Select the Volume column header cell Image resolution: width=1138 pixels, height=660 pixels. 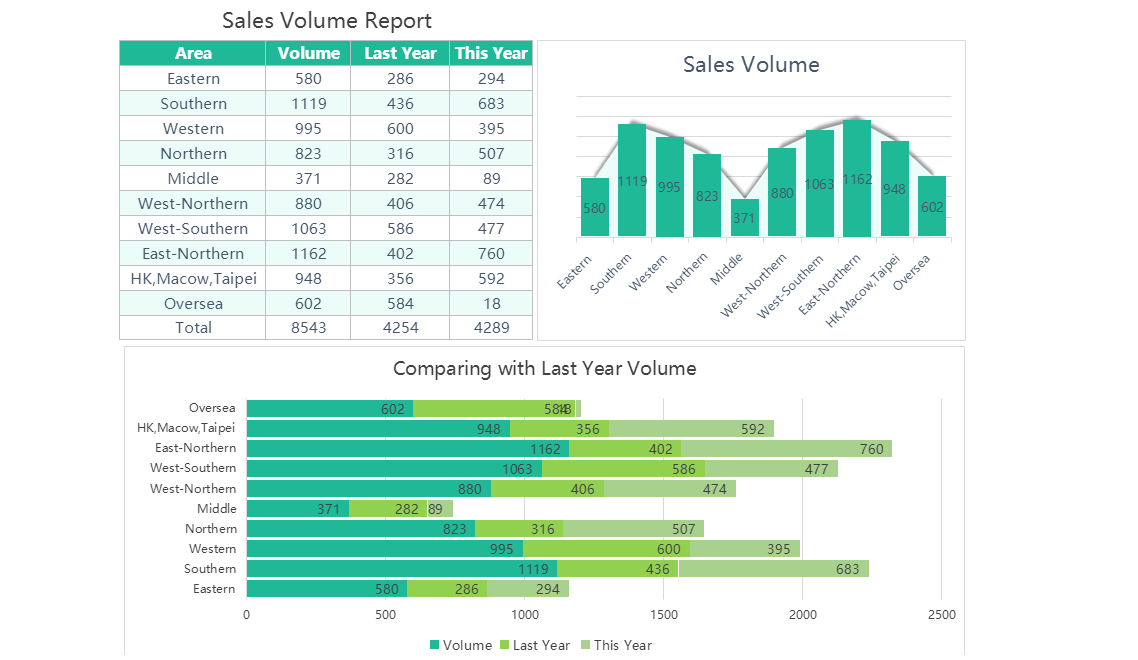(308, 53)
